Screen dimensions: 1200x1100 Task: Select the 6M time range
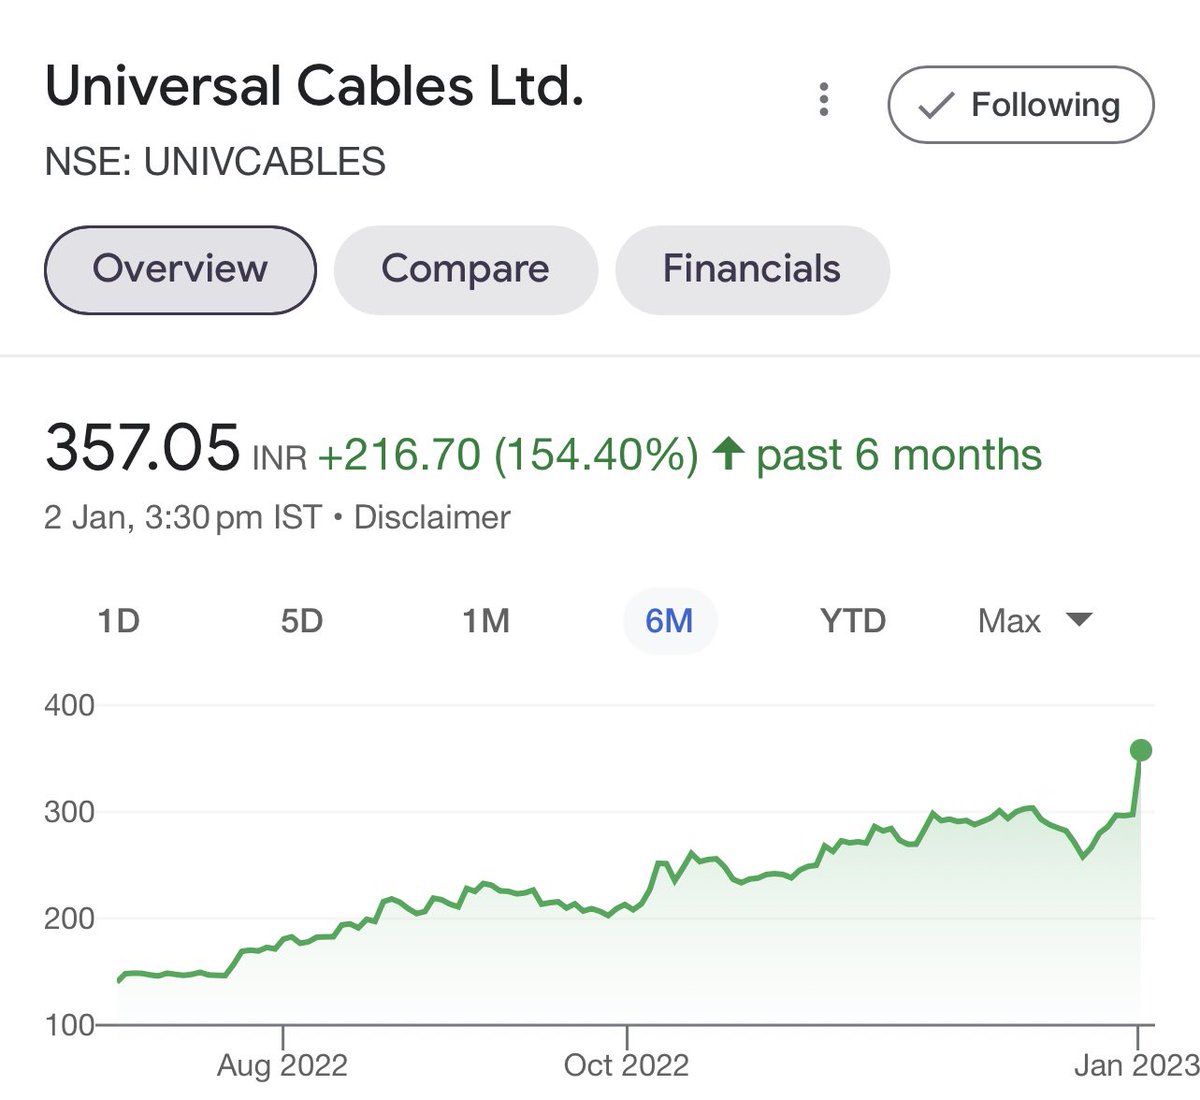[x=669, y=621]
